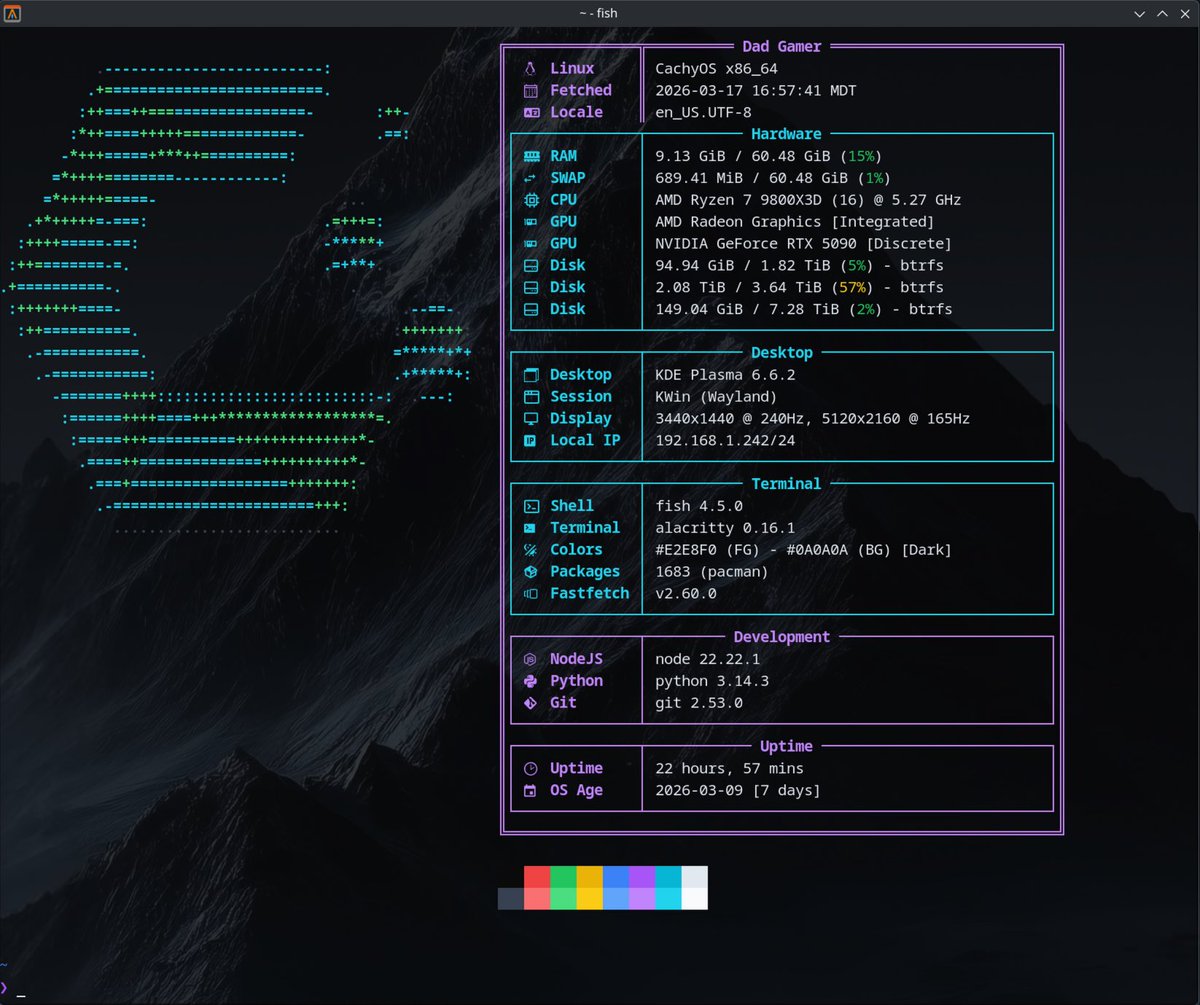Viewport: 1200px width, 1005px height.
Task: Click the Disk icon on the 3.64 TiB row
Action: pyautogui.click(x=531, y=288)
